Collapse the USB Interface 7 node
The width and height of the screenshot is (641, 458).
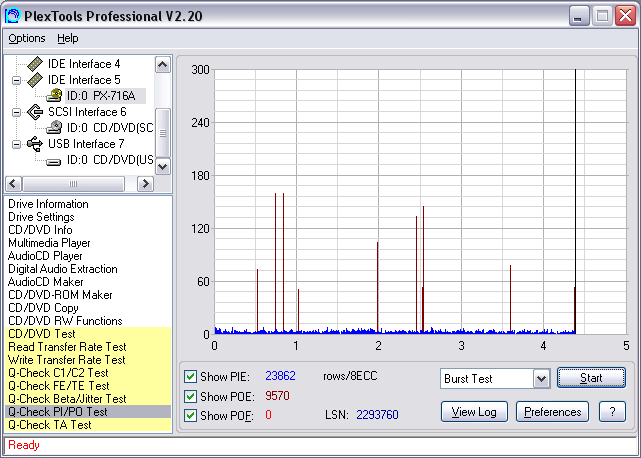(x=16, y=144)
